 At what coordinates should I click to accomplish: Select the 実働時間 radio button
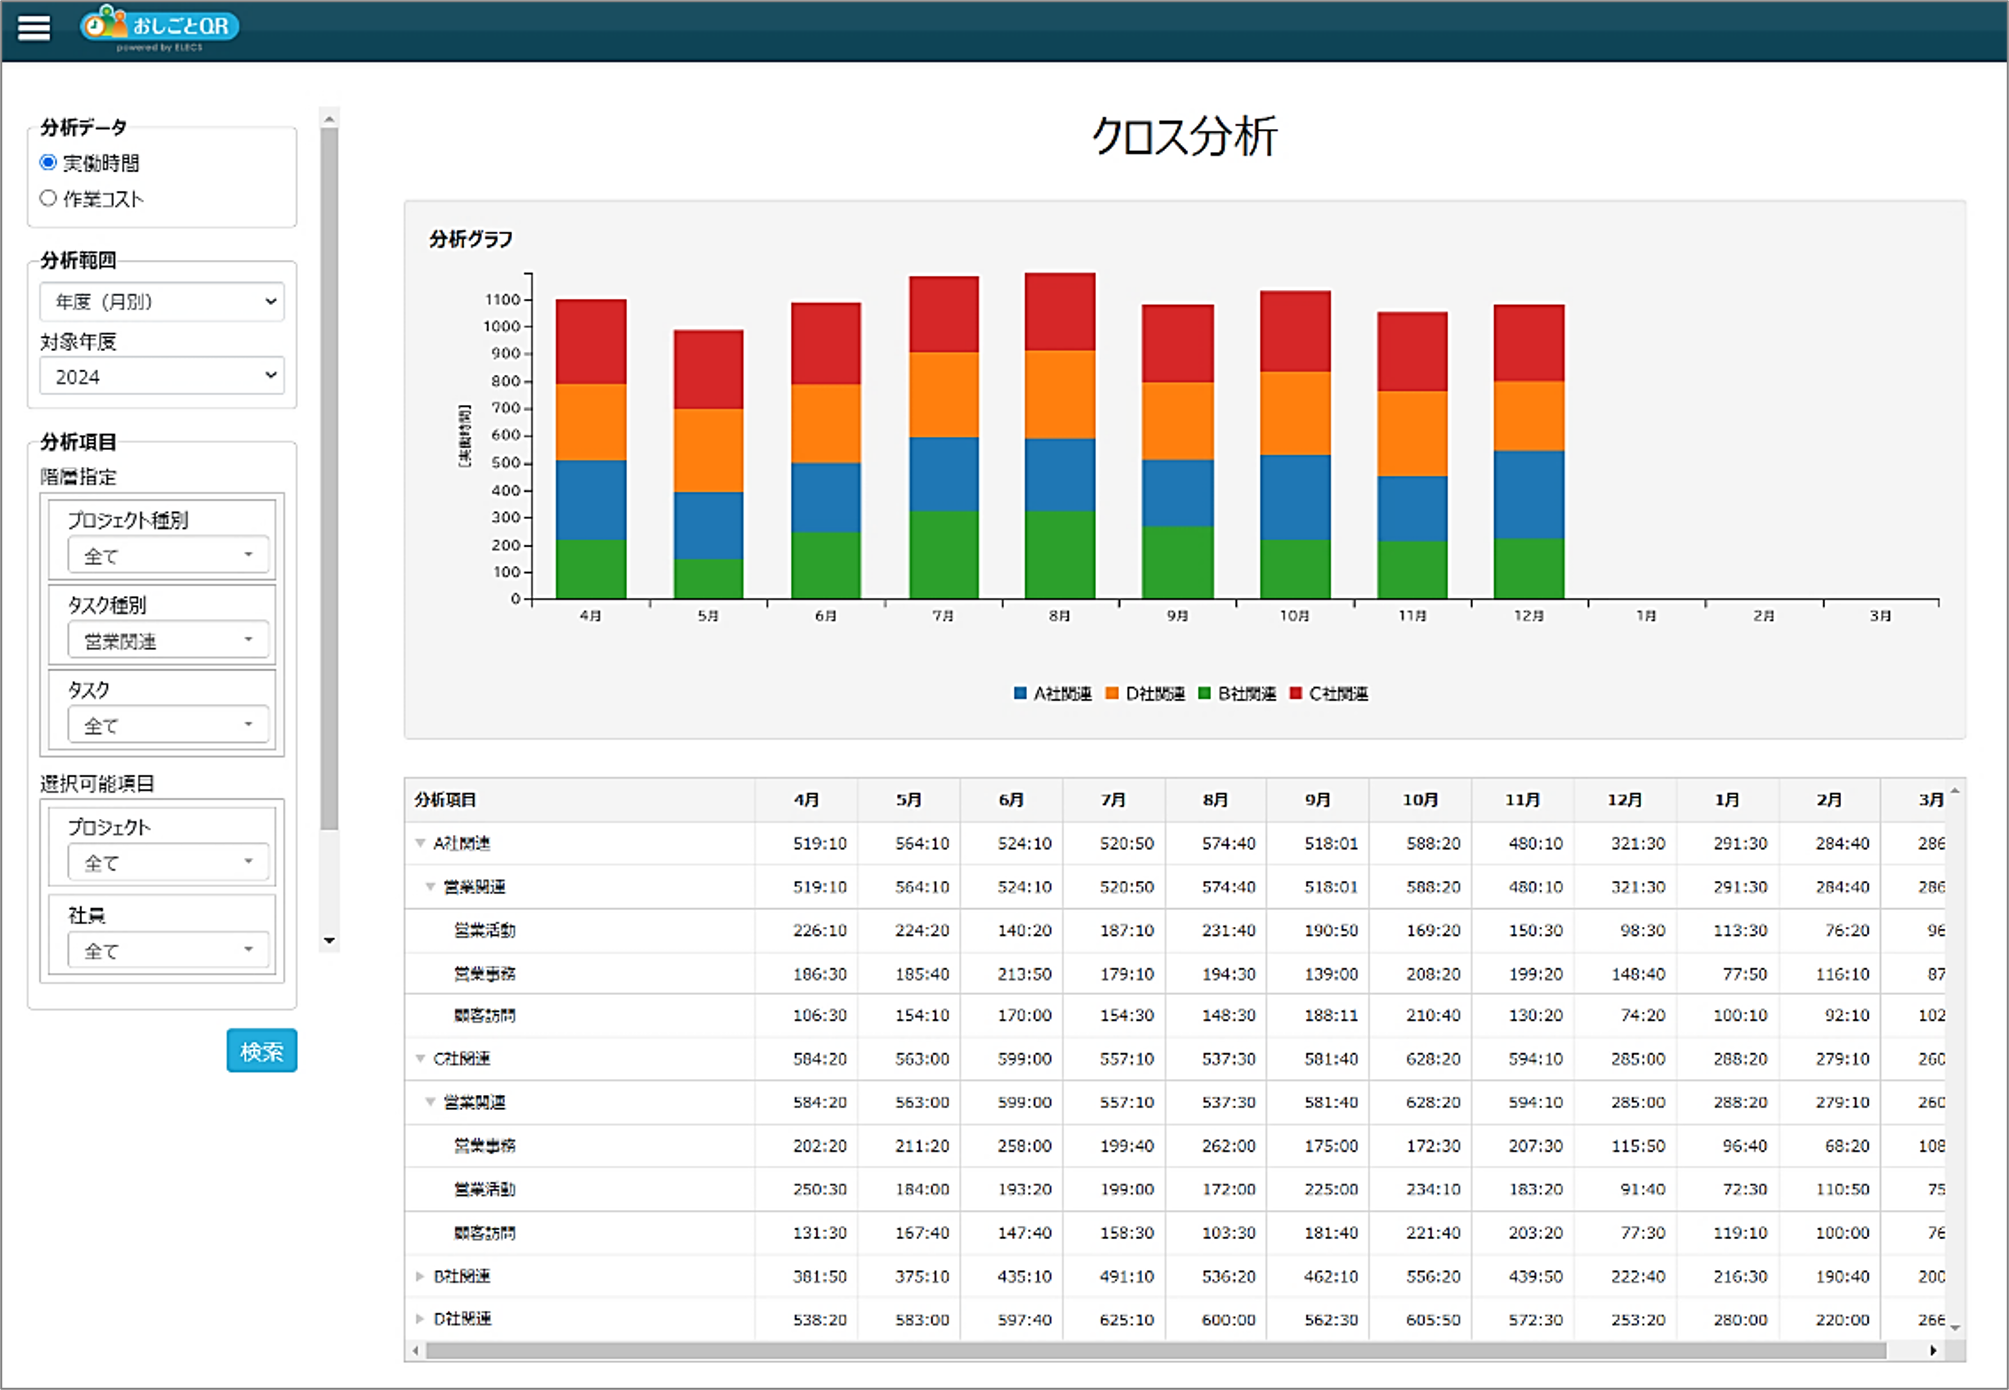[48, 162]
